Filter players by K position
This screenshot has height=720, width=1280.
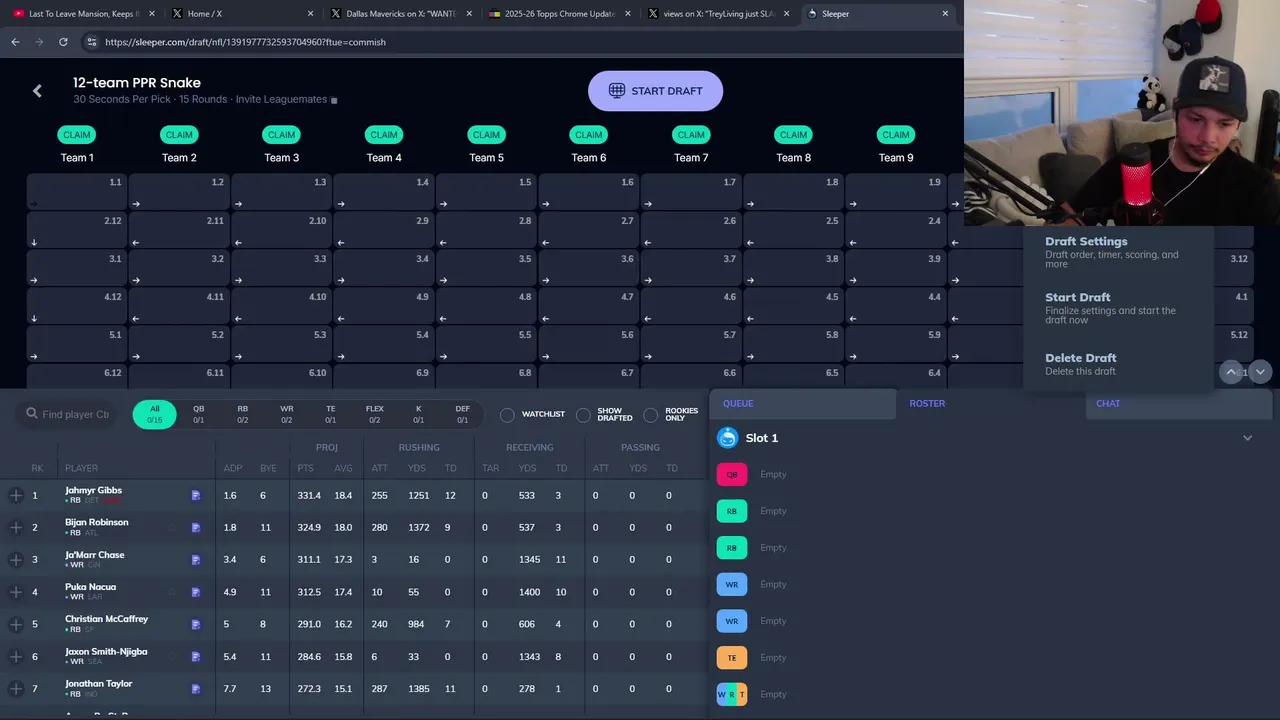click(419, 414)
